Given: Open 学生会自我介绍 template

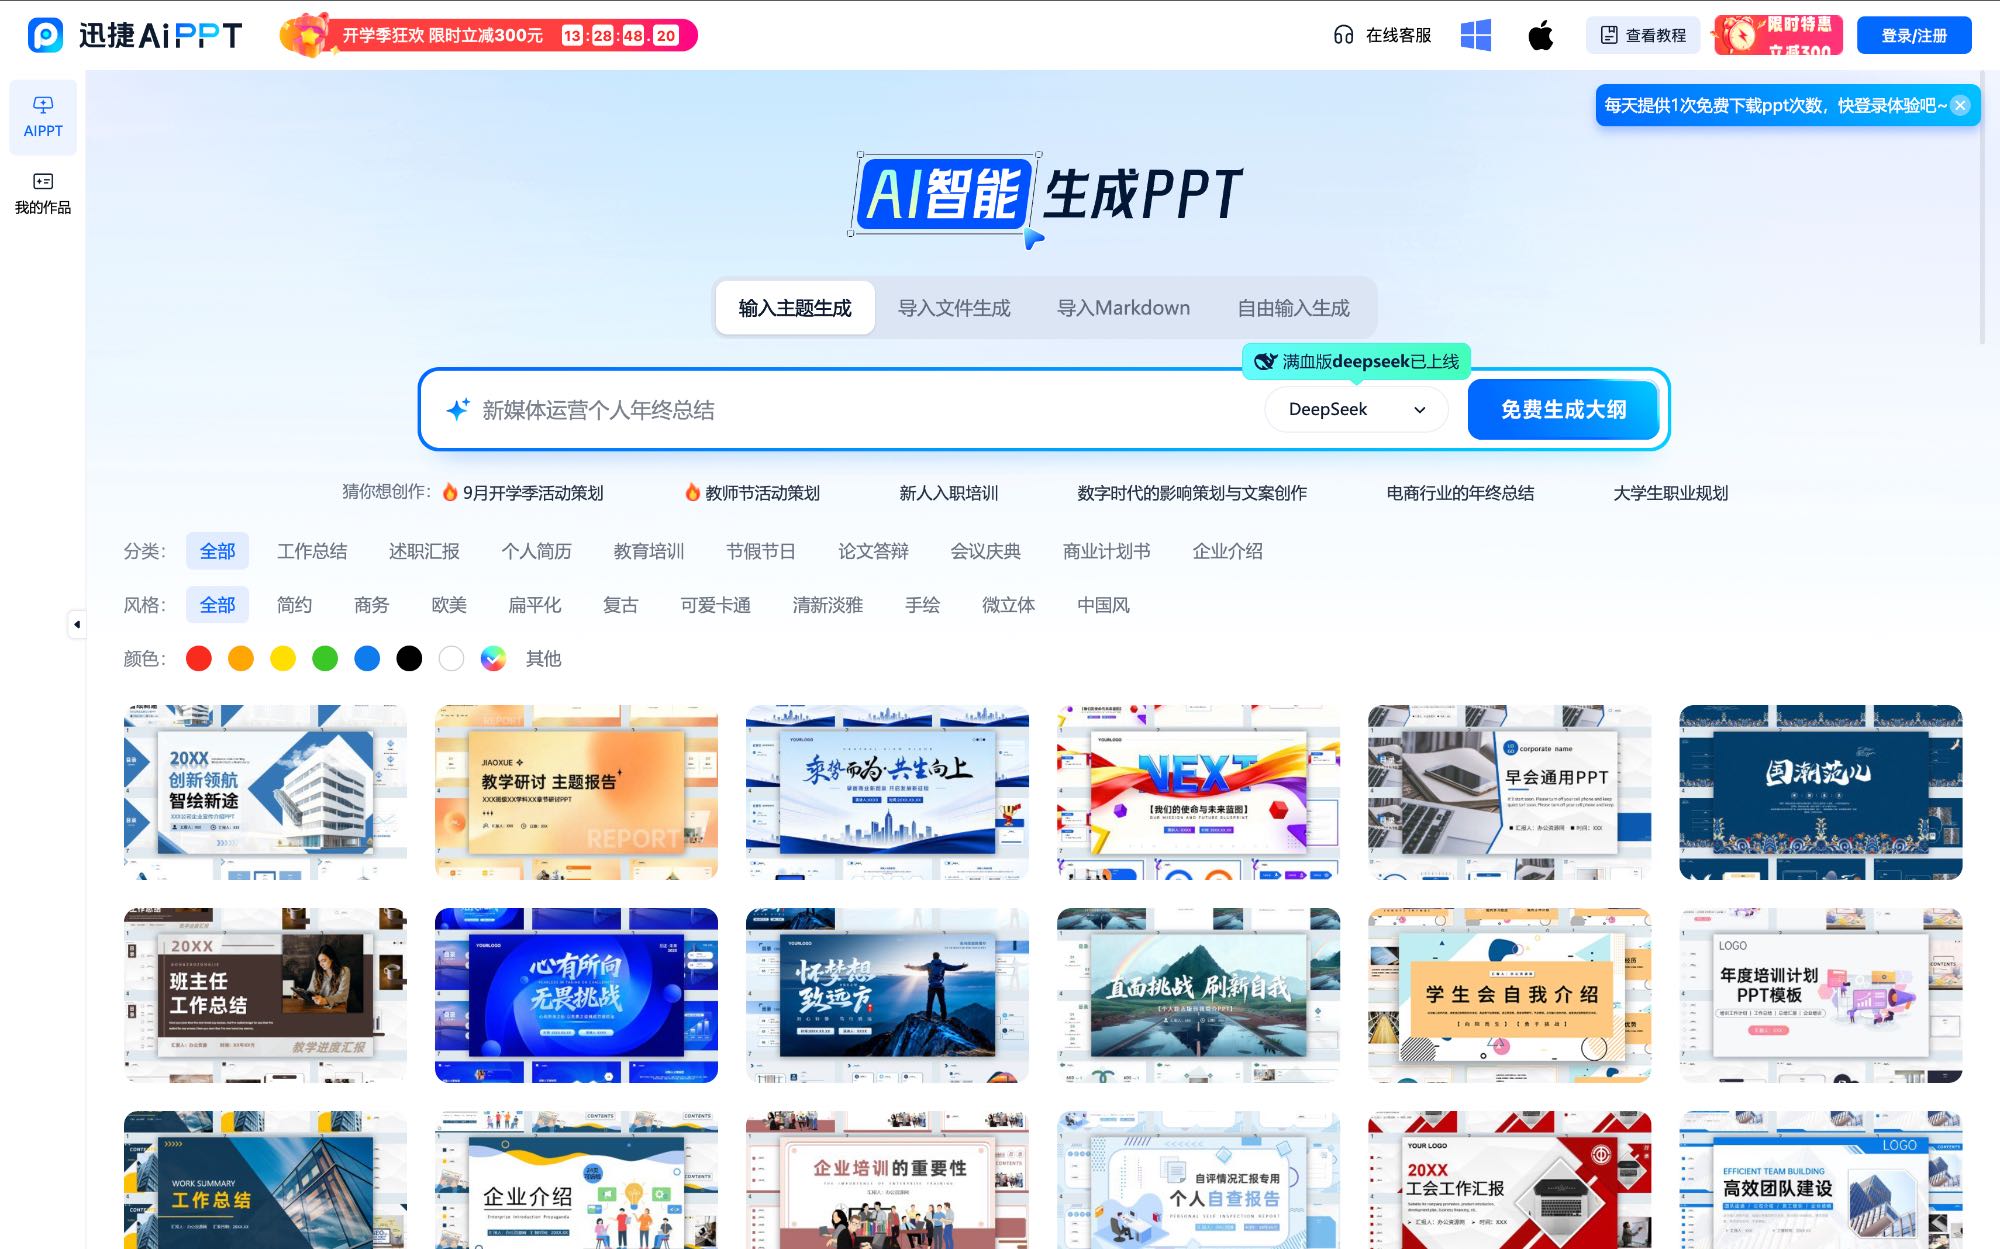Looking at the screenshot, I should (x=1509, y=995).
